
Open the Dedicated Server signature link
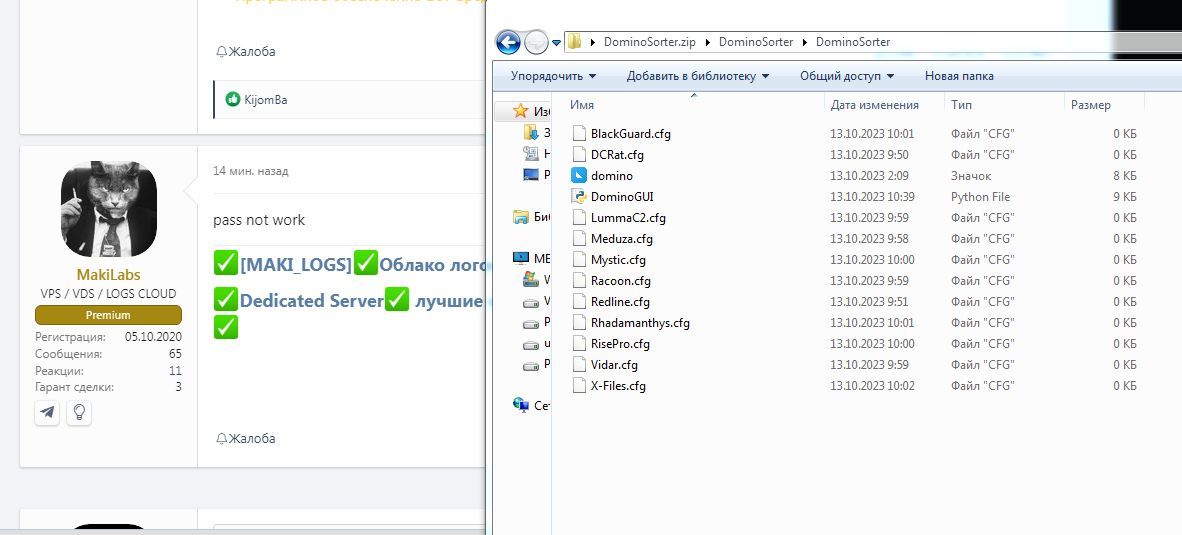click(311, 301)
